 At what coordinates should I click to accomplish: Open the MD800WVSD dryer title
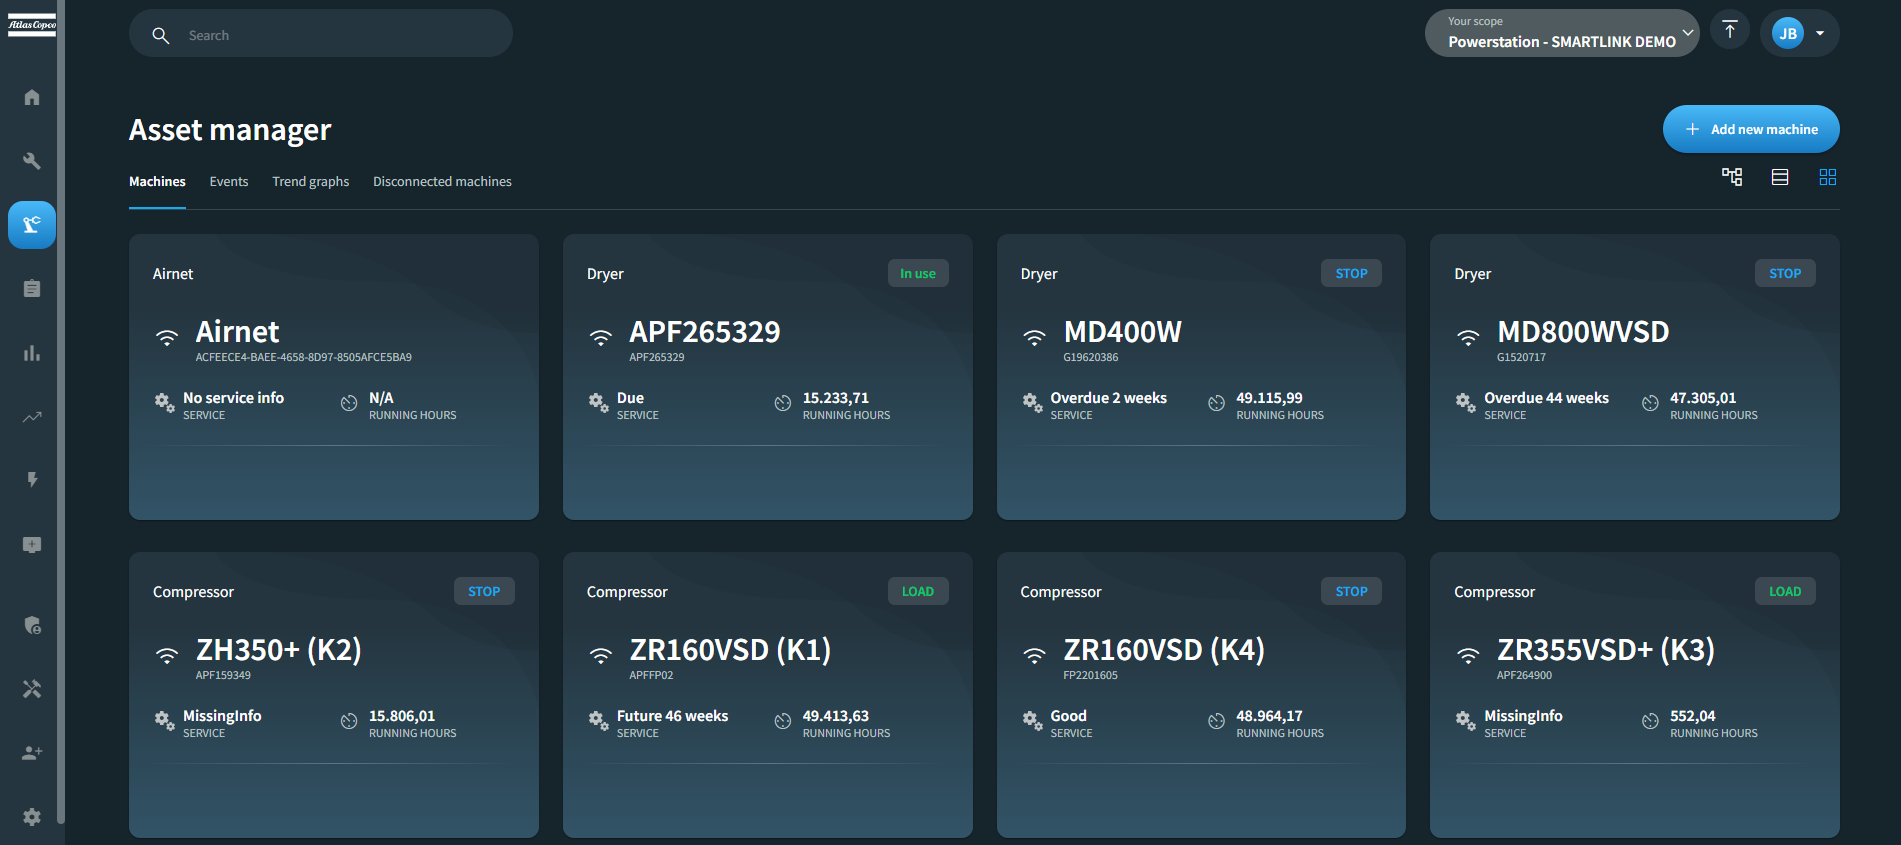coord(1583,332)
